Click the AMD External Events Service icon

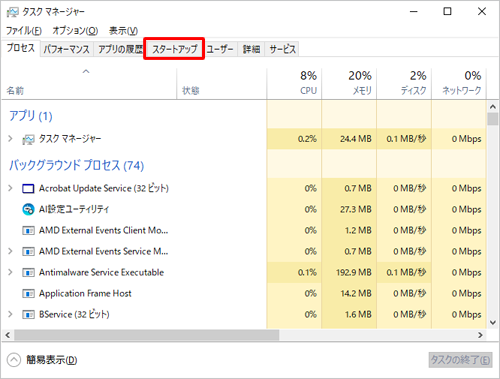(x=28, y=251)
